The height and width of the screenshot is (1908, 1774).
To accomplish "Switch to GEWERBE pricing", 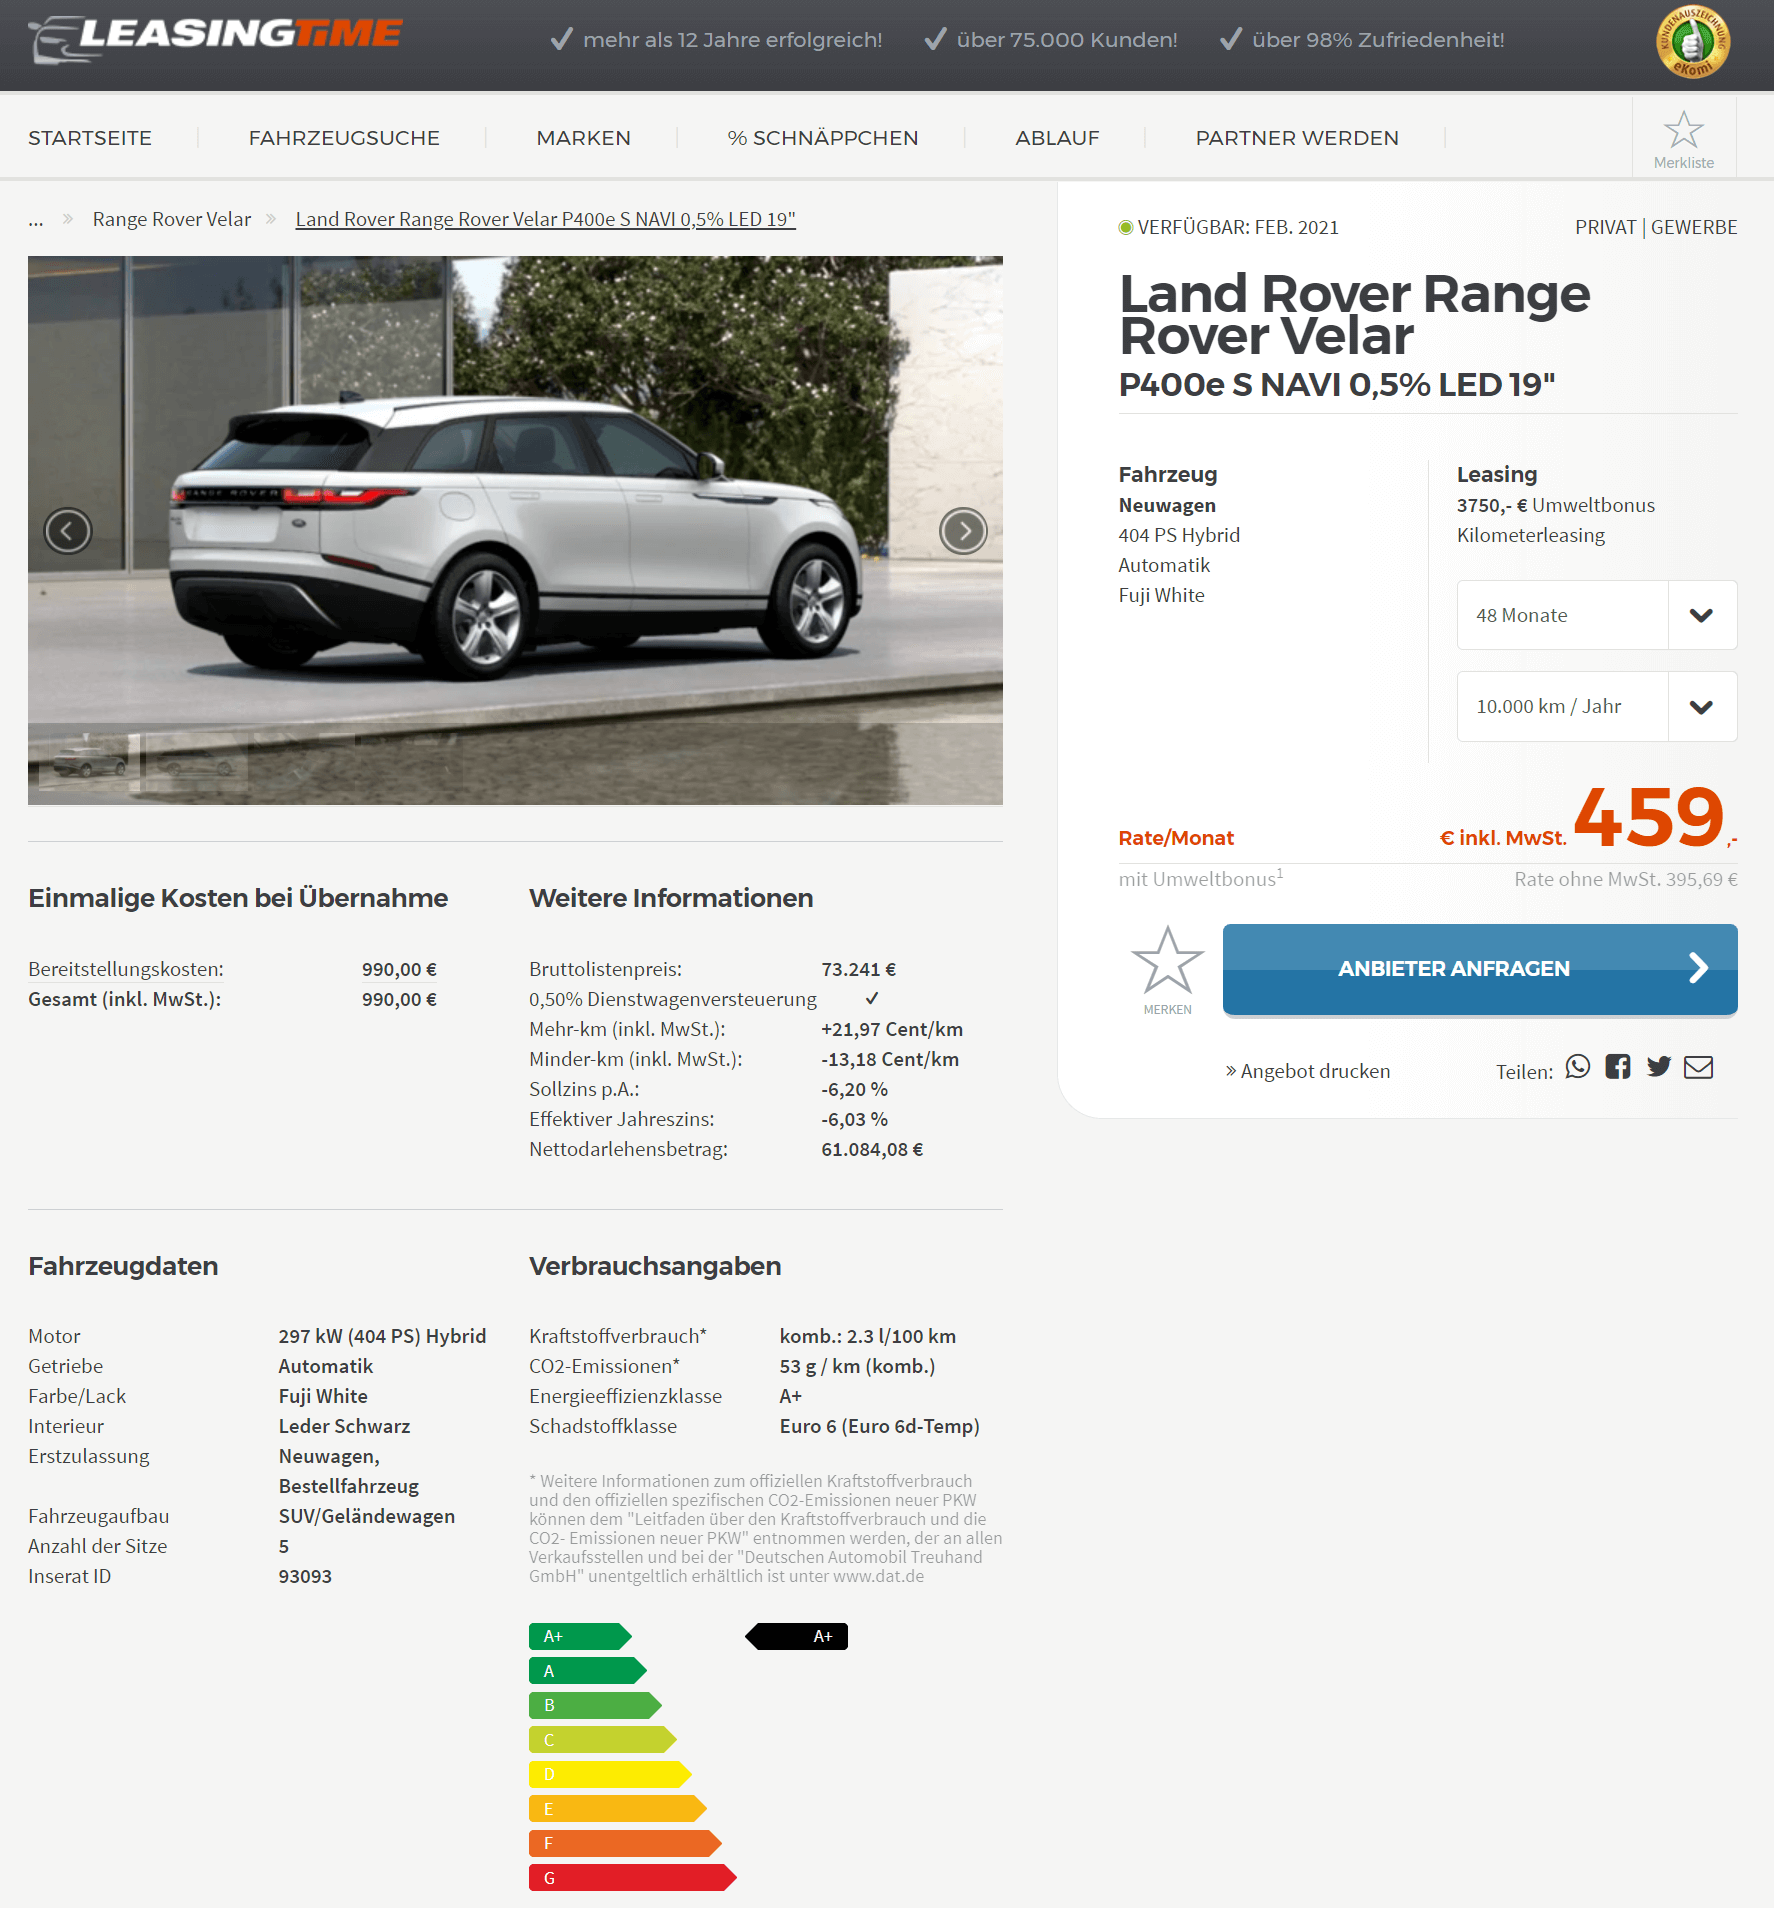I will coord(1694,227).
